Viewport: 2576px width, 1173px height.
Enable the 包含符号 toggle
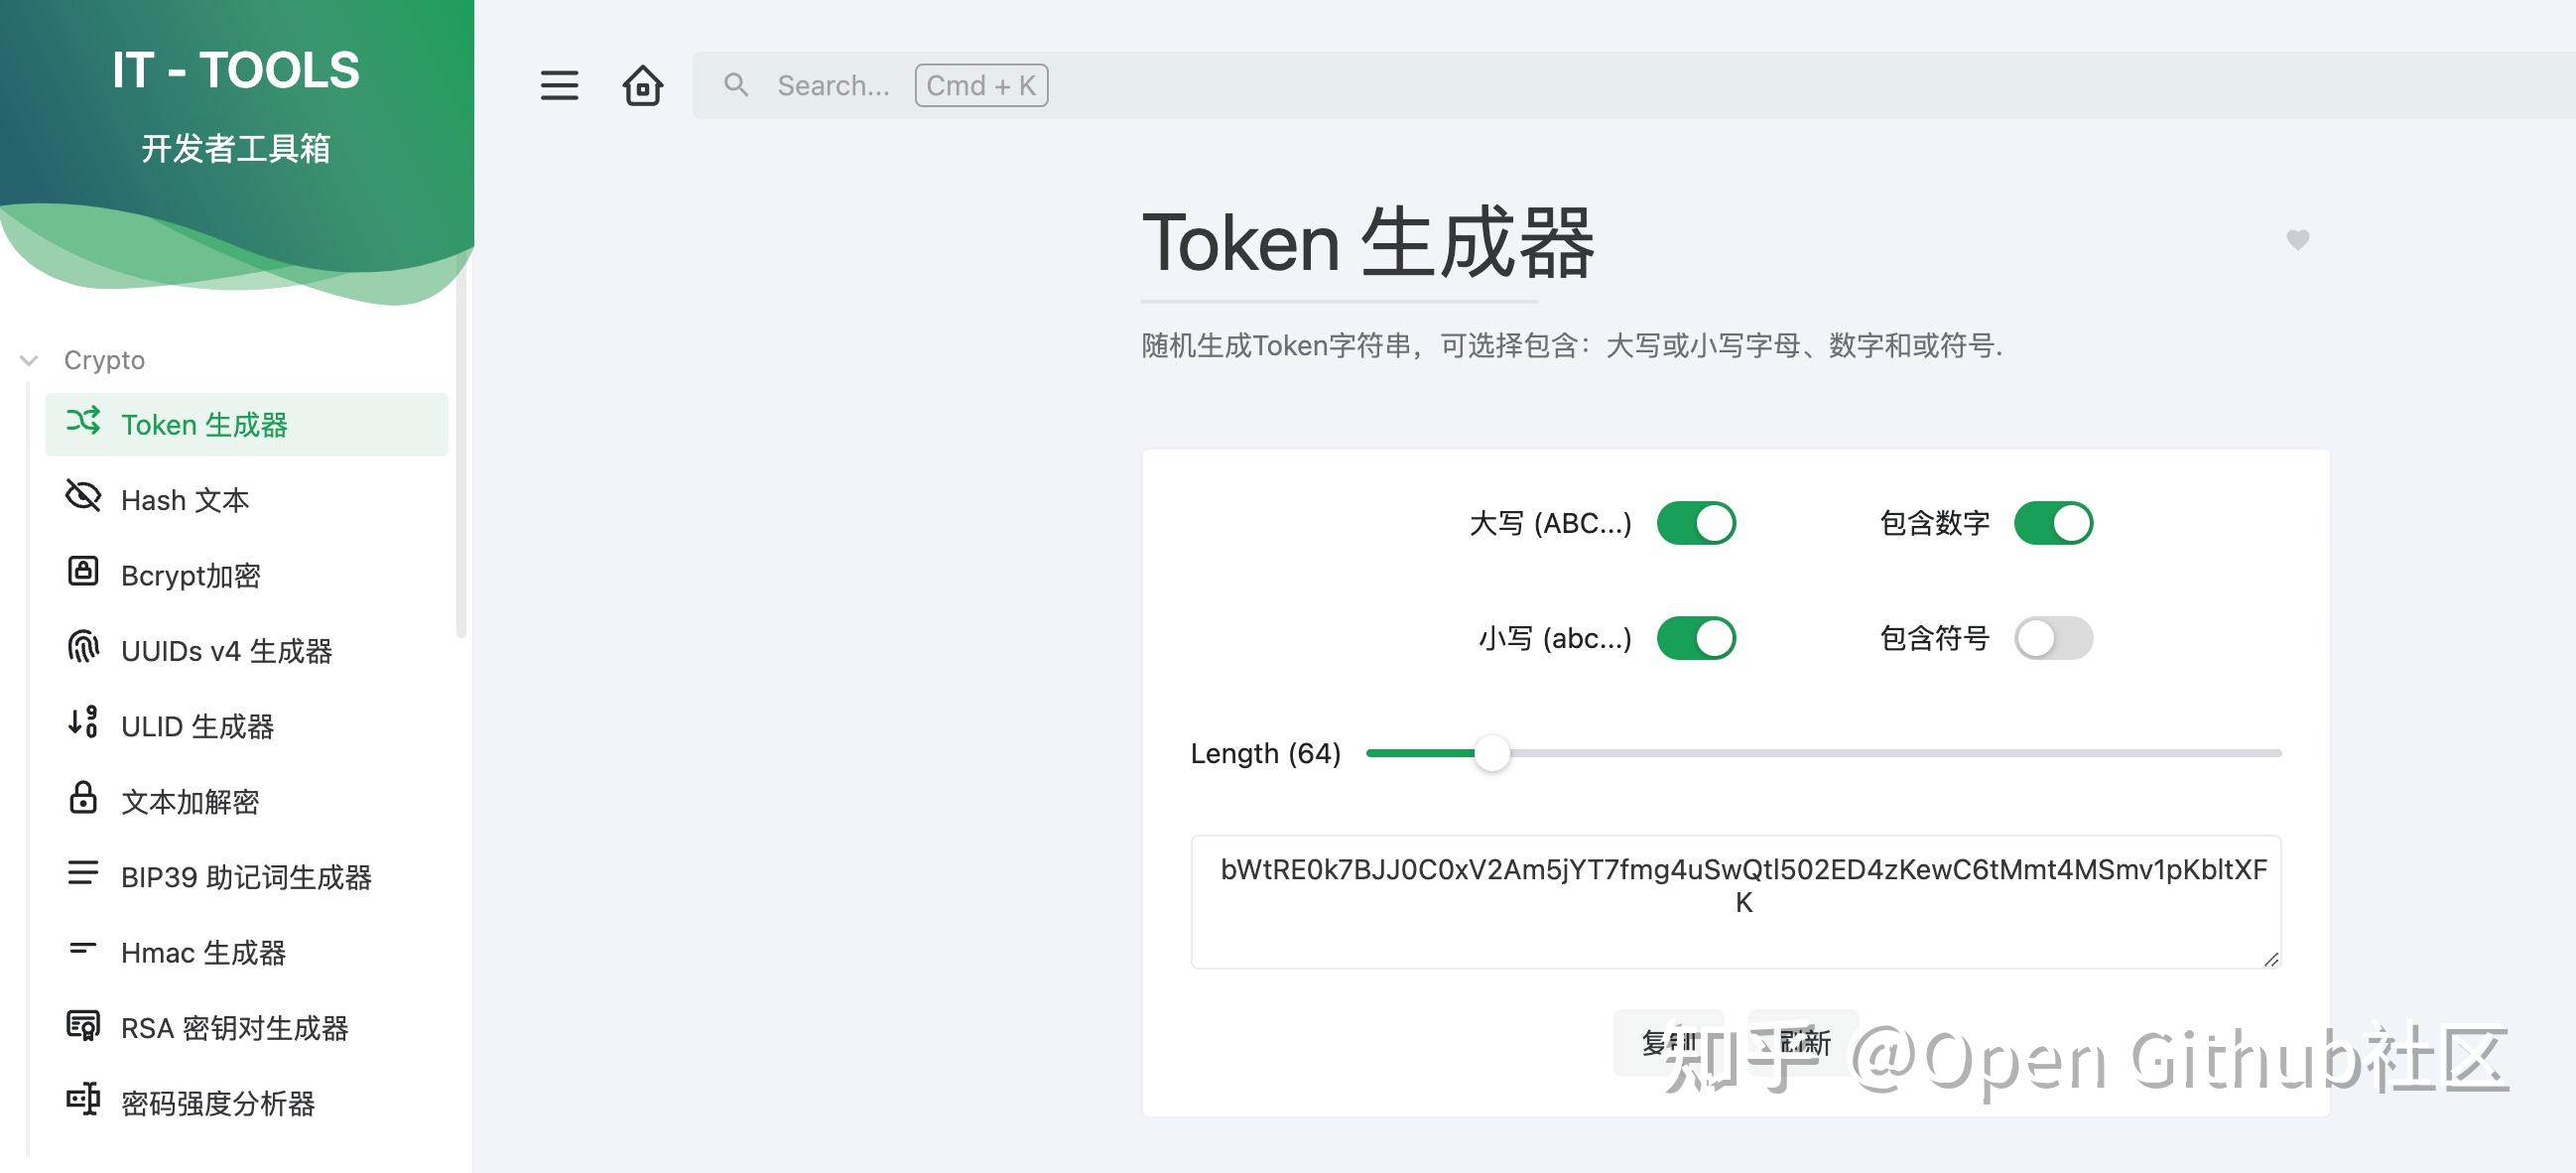click(2054, 638)
